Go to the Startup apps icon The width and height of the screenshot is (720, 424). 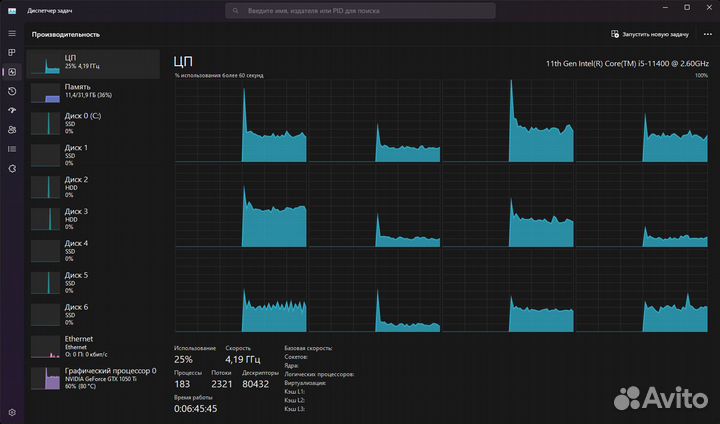pyautogui.click(x=12, y=110)
